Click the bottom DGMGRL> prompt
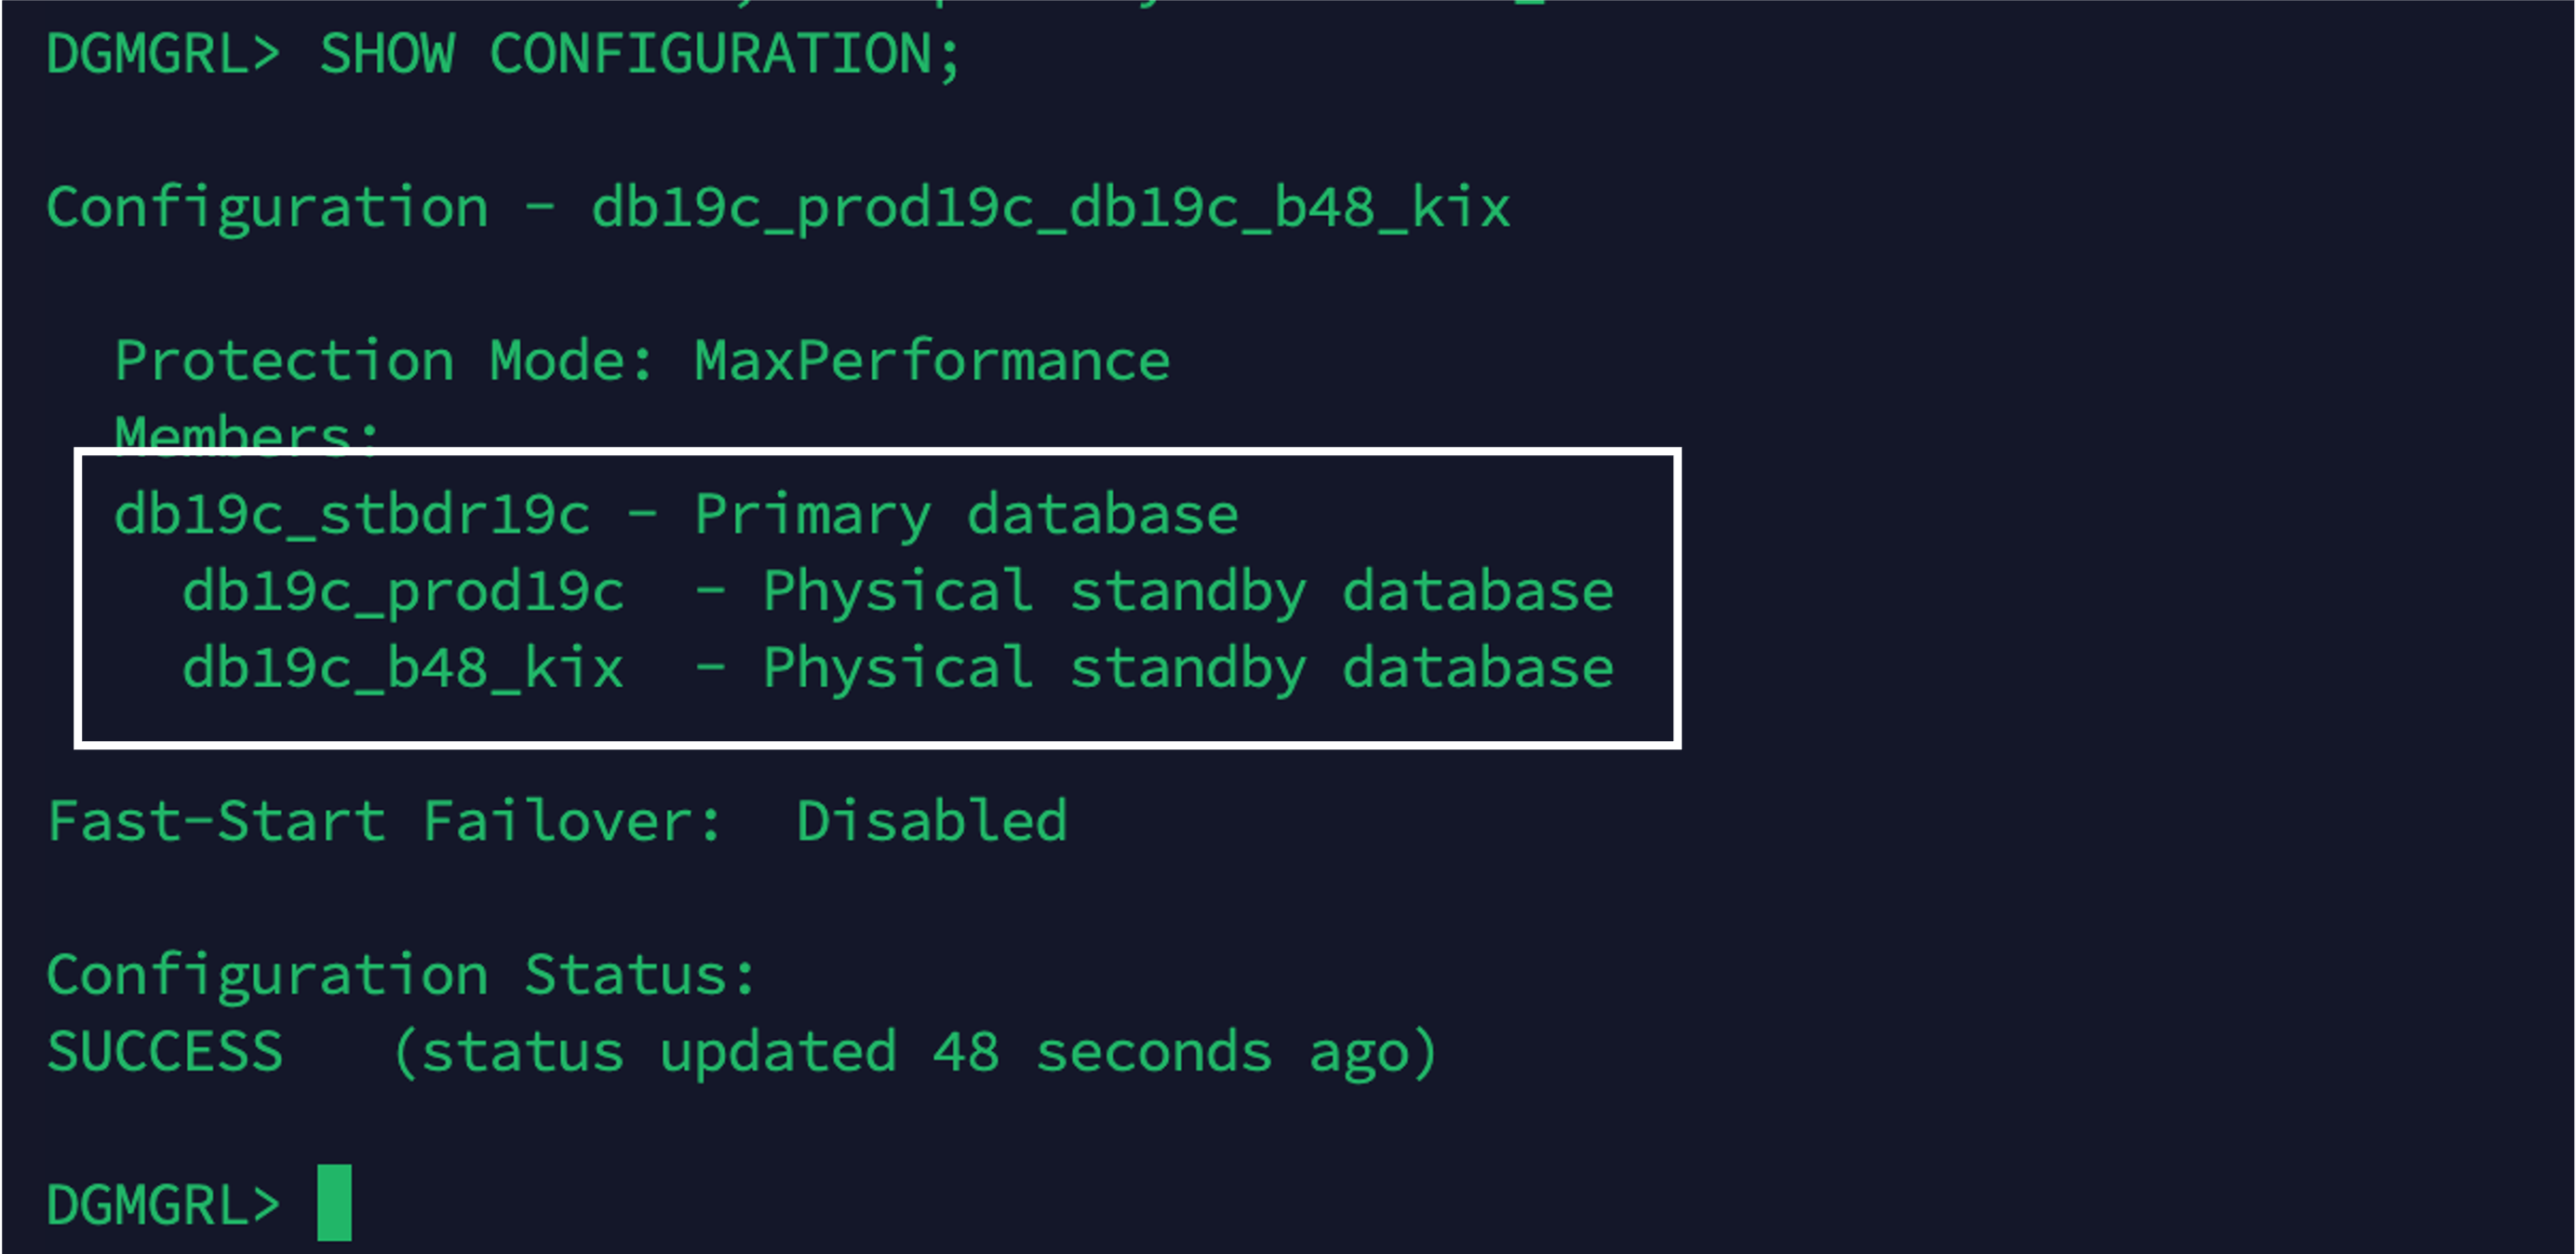 [163, 1205]
